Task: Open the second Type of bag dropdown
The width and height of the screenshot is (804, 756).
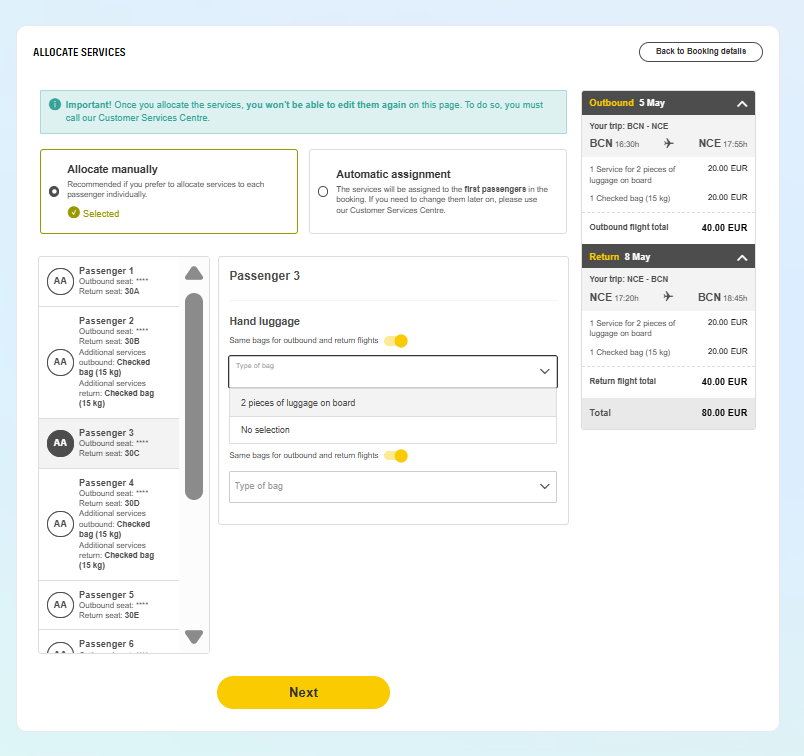Action: 392,486
